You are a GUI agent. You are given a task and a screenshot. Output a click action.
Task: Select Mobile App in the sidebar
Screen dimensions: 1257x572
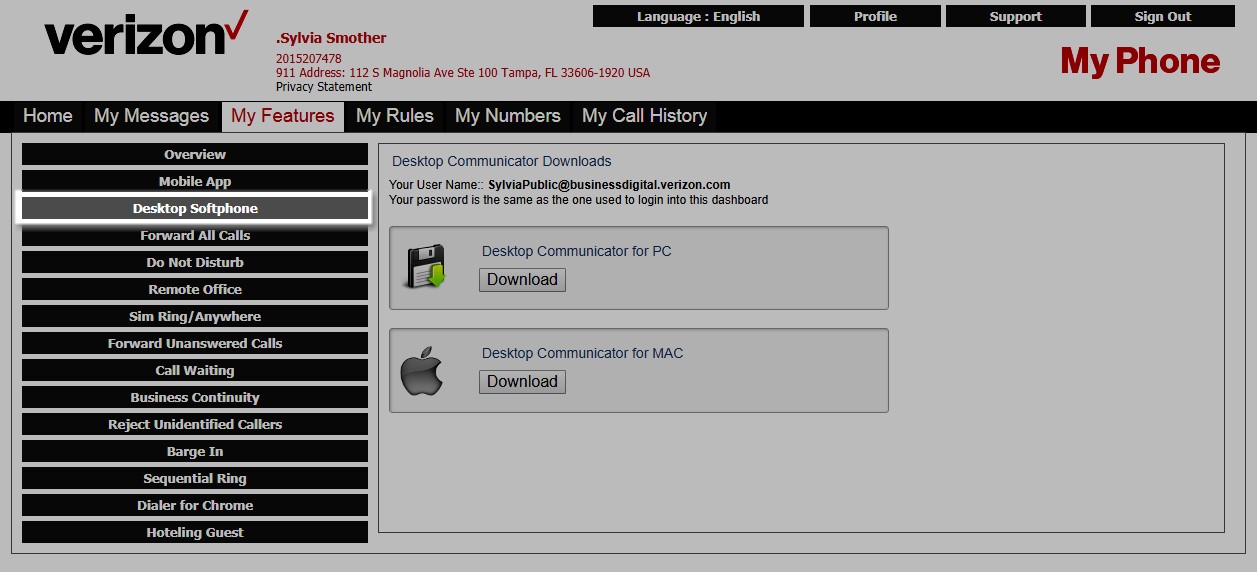[195, 181]
